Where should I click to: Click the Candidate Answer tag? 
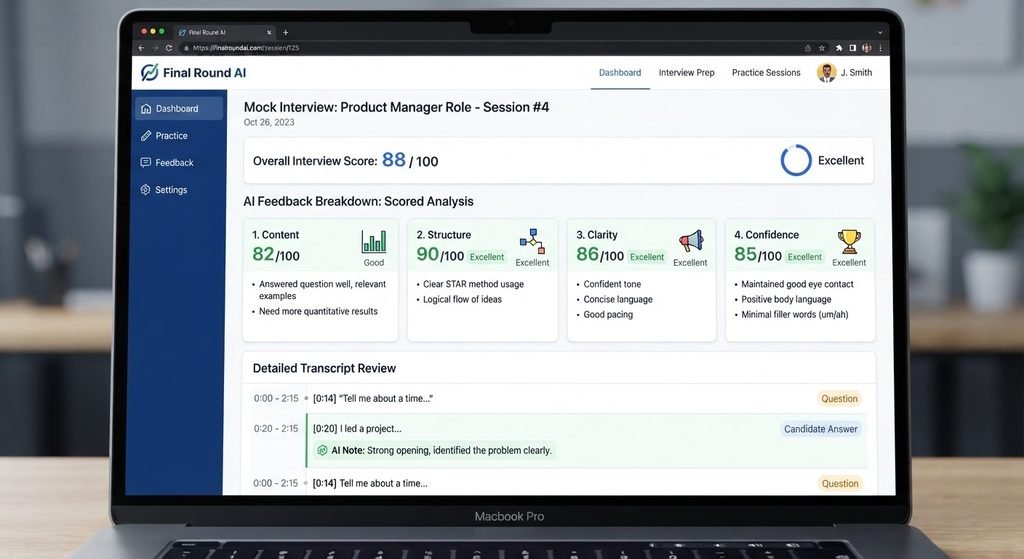[821, 429]
